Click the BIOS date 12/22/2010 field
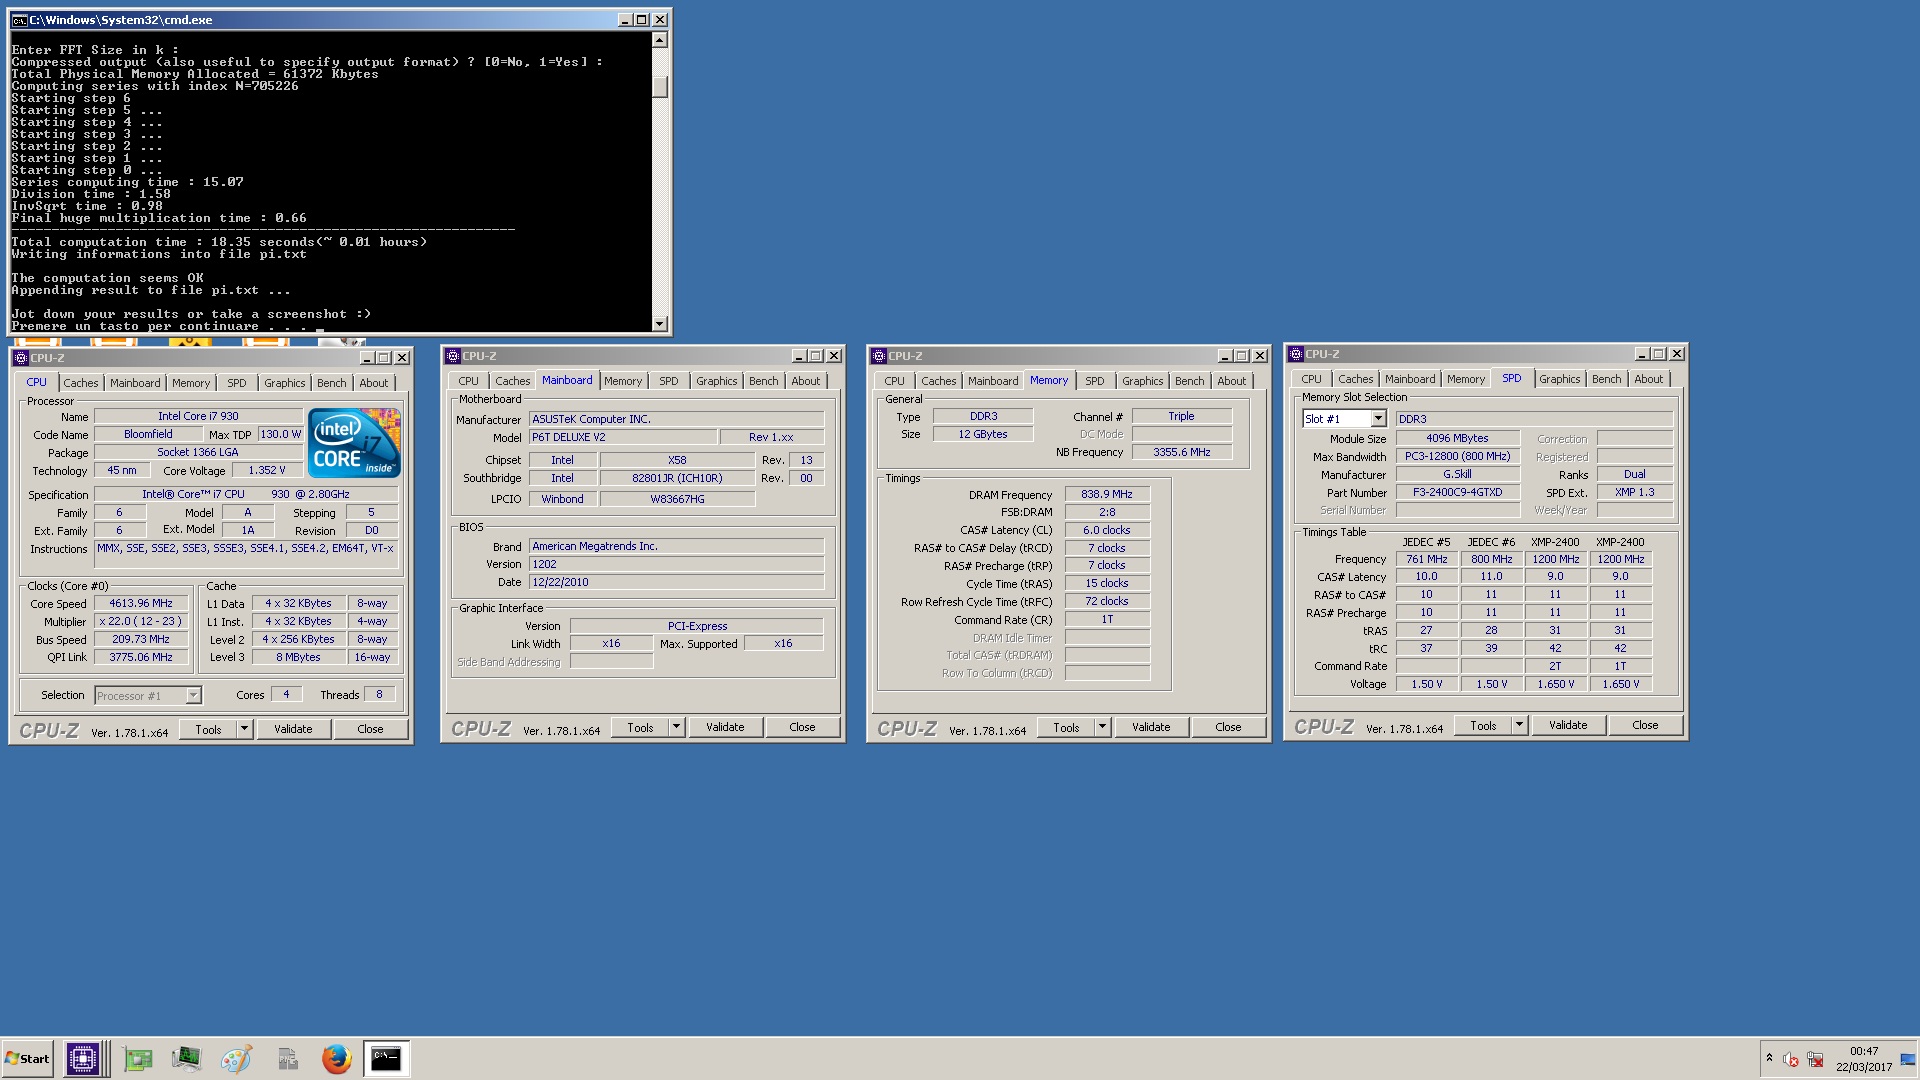The height and width of the screenshot is (1080, 1920). (x=677, y=582)
